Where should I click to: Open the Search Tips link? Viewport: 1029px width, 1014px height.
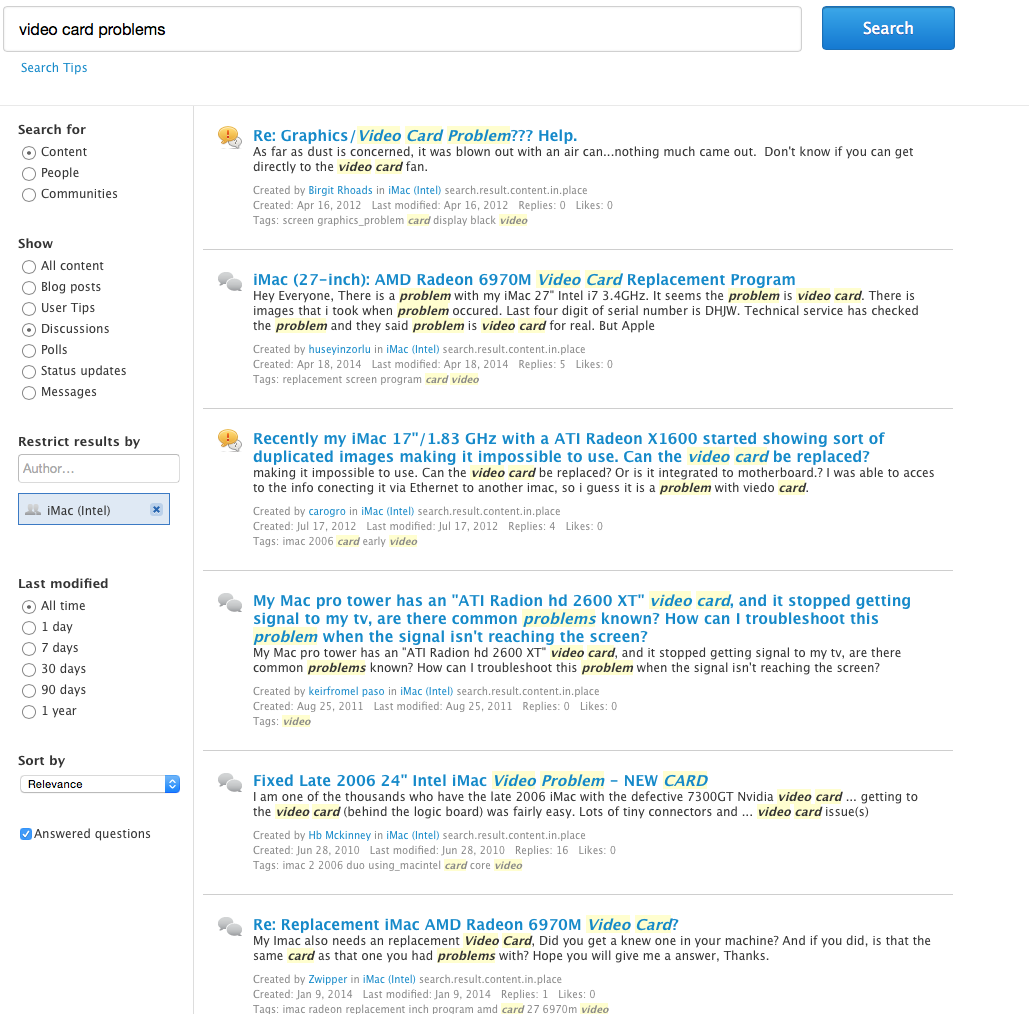click(54, 68)
